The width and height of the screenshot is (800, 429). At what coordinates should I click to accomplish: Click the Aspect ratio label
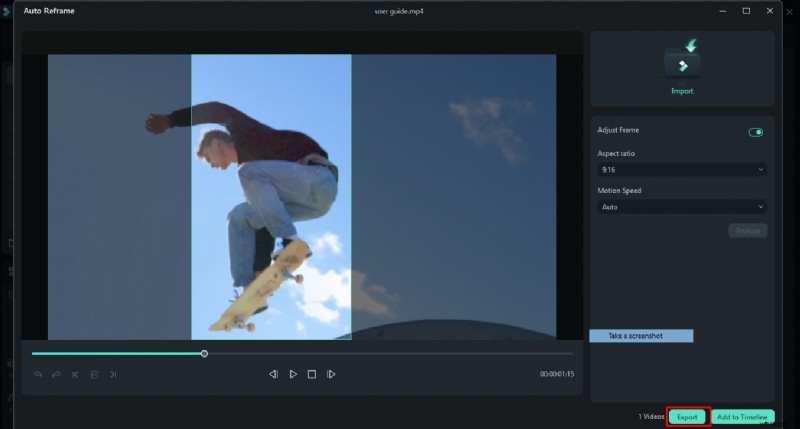click(616, 154)
